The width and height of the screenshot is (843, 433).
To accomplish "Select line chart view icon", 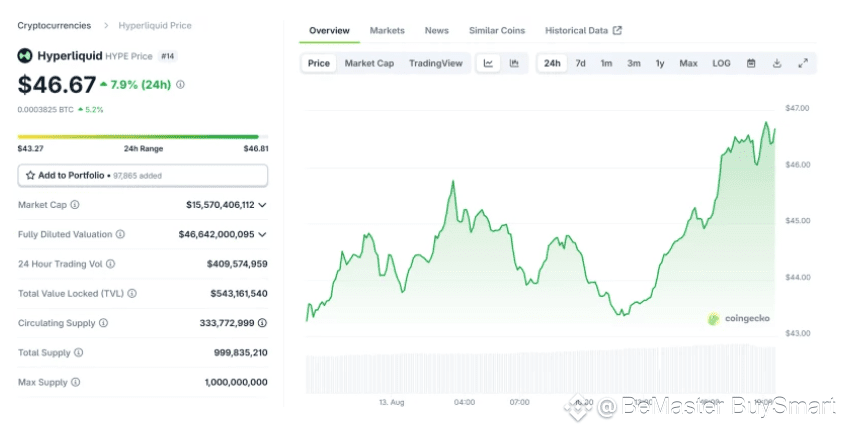I will pyautogui.click(x=488, y=63).
